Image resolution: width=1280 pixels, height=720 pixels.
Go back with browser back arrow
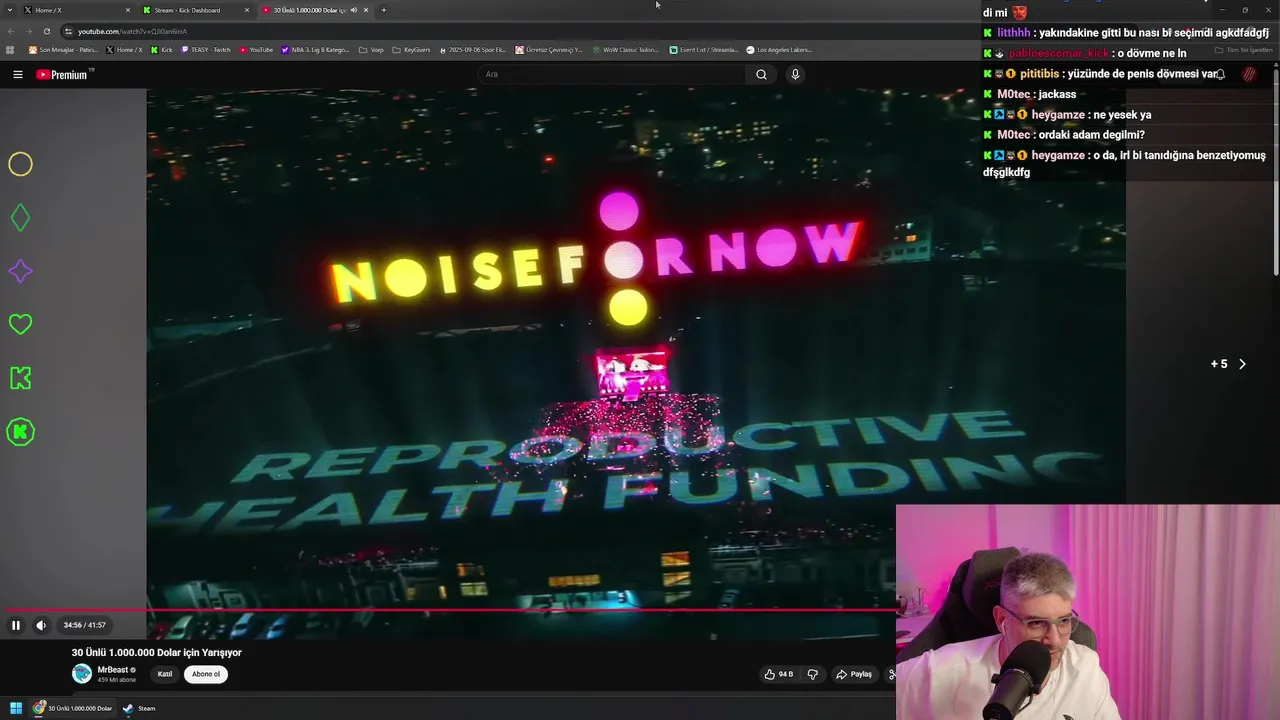click(12, 31)
